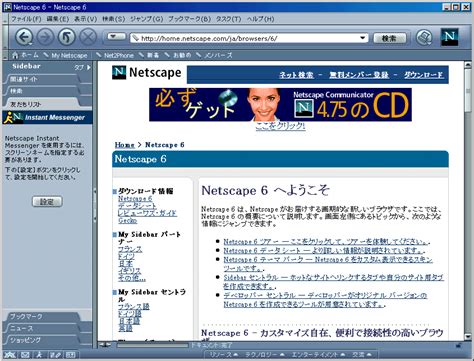This screenshot has width=474, height=361.
Task: Open the ジャンプ(G) menu
Action: pyautogui.click(x=147, y=19)
